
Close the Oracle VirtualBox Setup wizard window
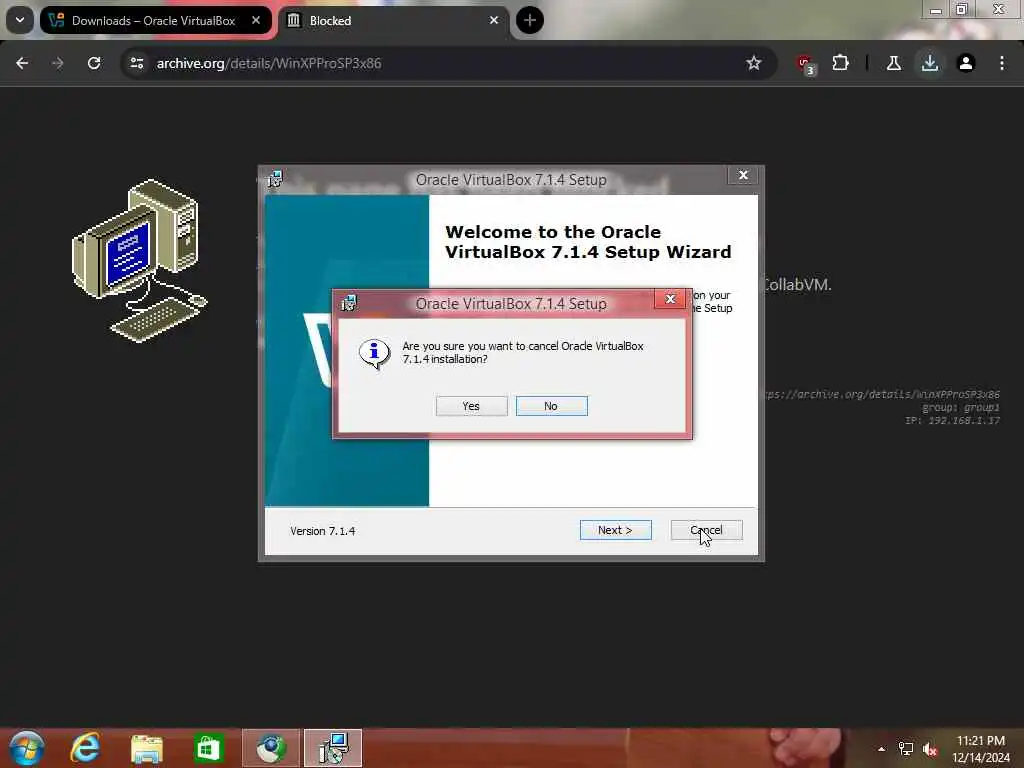click(743, 175)
